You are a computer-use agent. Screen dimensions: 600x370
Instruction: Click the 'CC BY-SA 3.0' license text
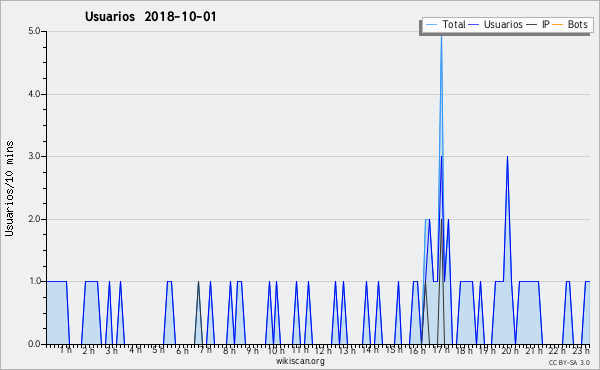tap(569, 362)
